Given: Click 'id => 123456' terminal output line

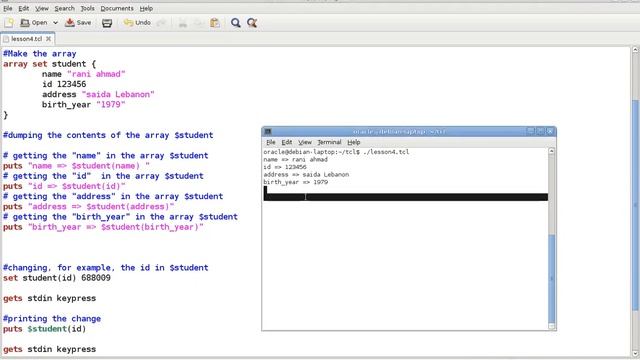Looking at the screenshot, I should (x=285, y=167).
